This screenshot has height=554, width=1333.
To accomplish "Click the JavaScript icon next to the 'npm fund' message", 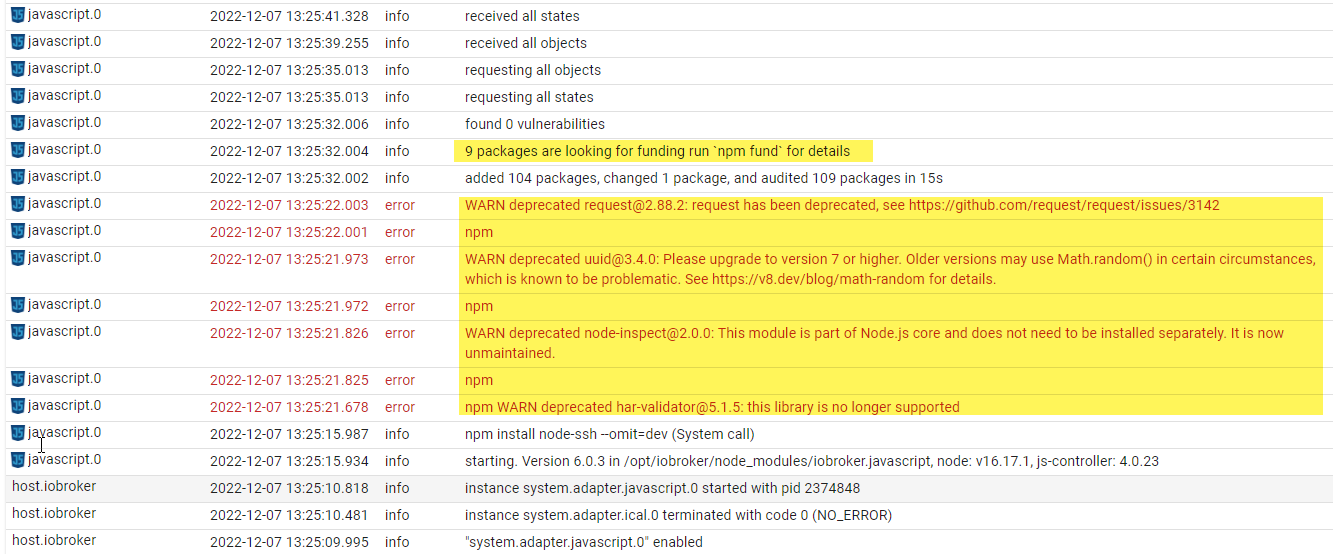I will (18, 150).
